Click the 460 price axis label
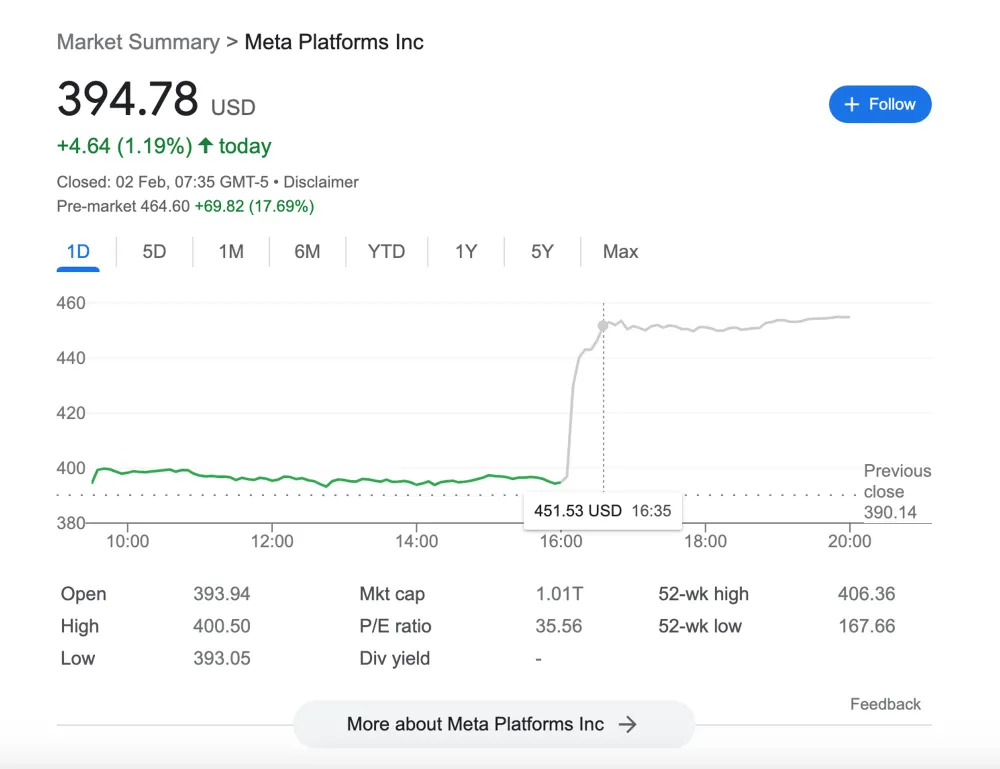1000x769 pixels. (x=71, y=303)
